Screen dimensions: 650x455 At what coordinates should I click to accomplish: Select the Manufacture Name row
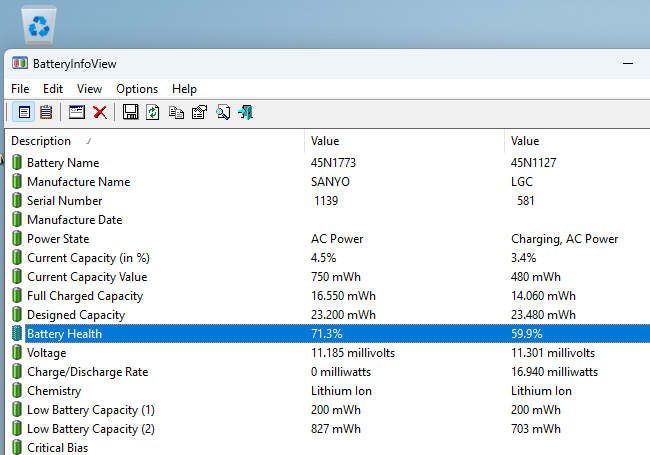click(327, 182)
